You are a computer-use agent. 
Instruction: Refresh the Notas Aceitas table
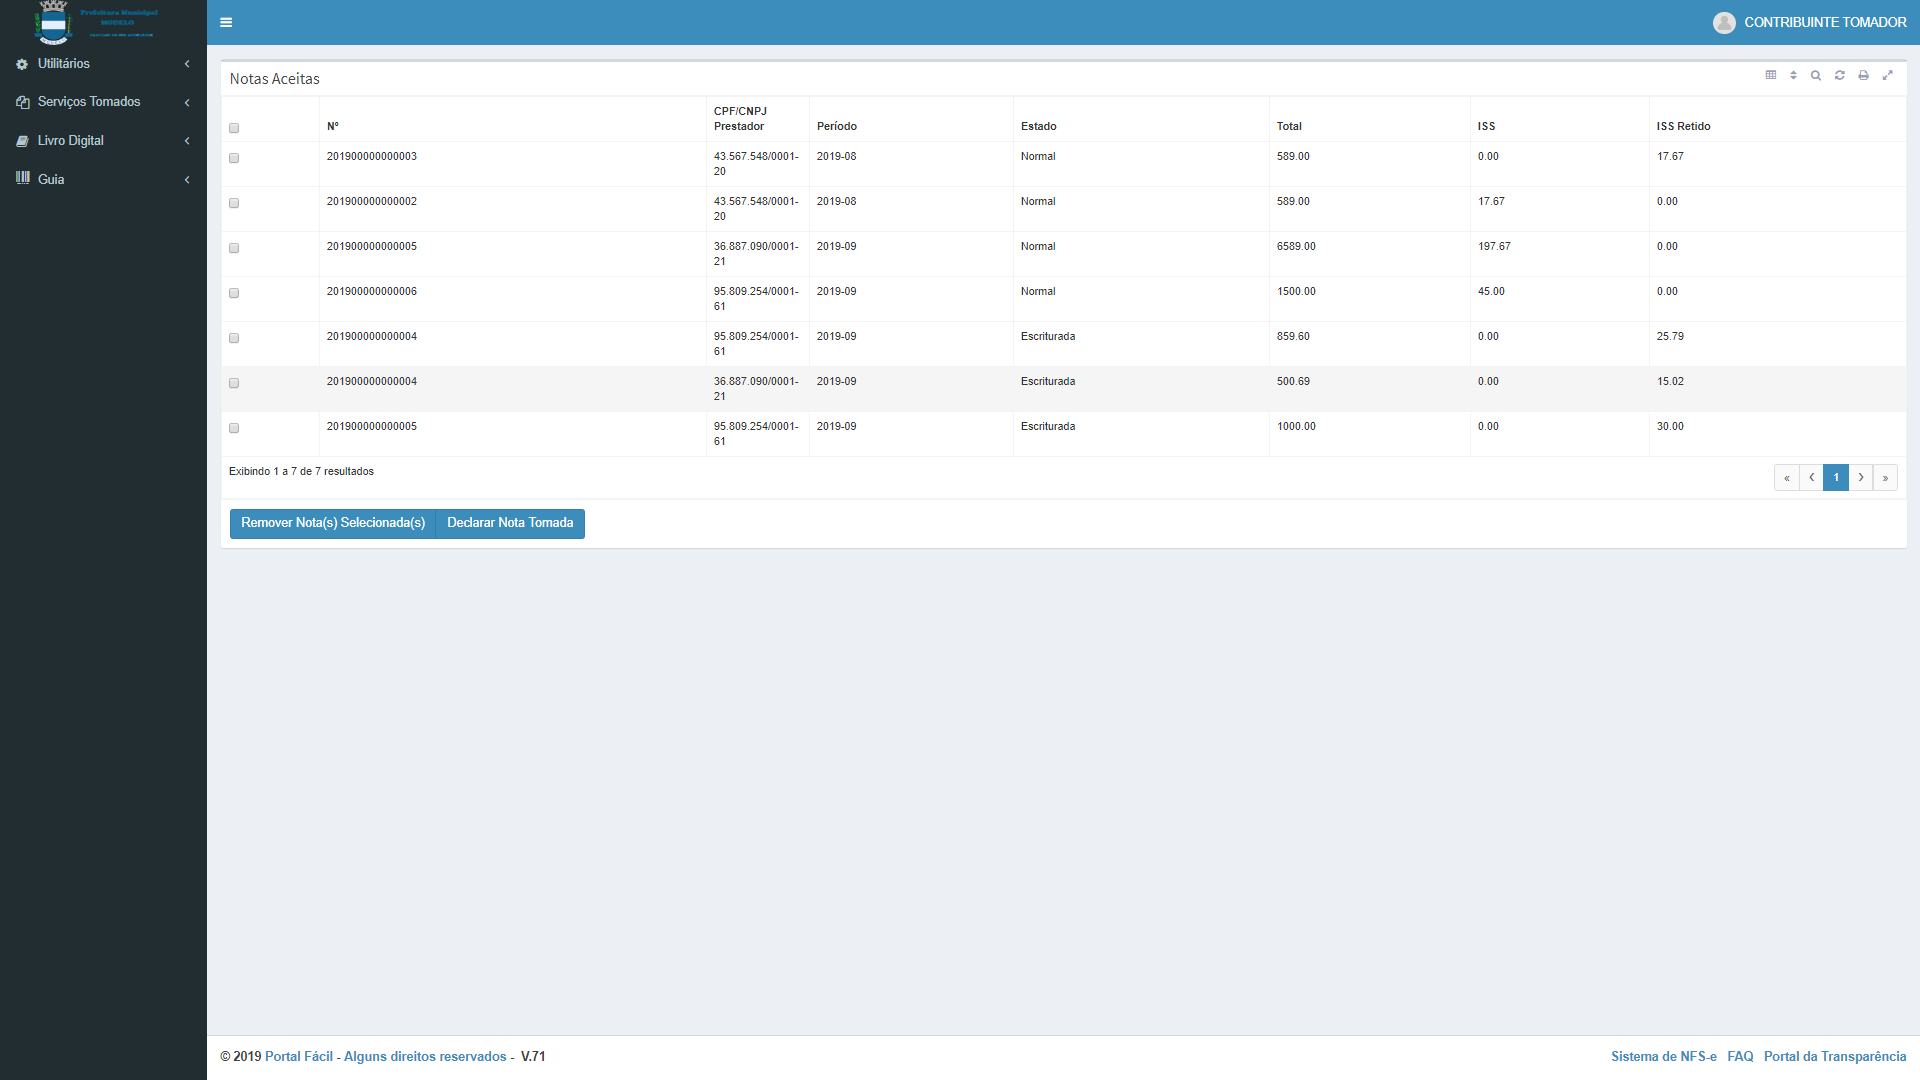coord(1840,75)
